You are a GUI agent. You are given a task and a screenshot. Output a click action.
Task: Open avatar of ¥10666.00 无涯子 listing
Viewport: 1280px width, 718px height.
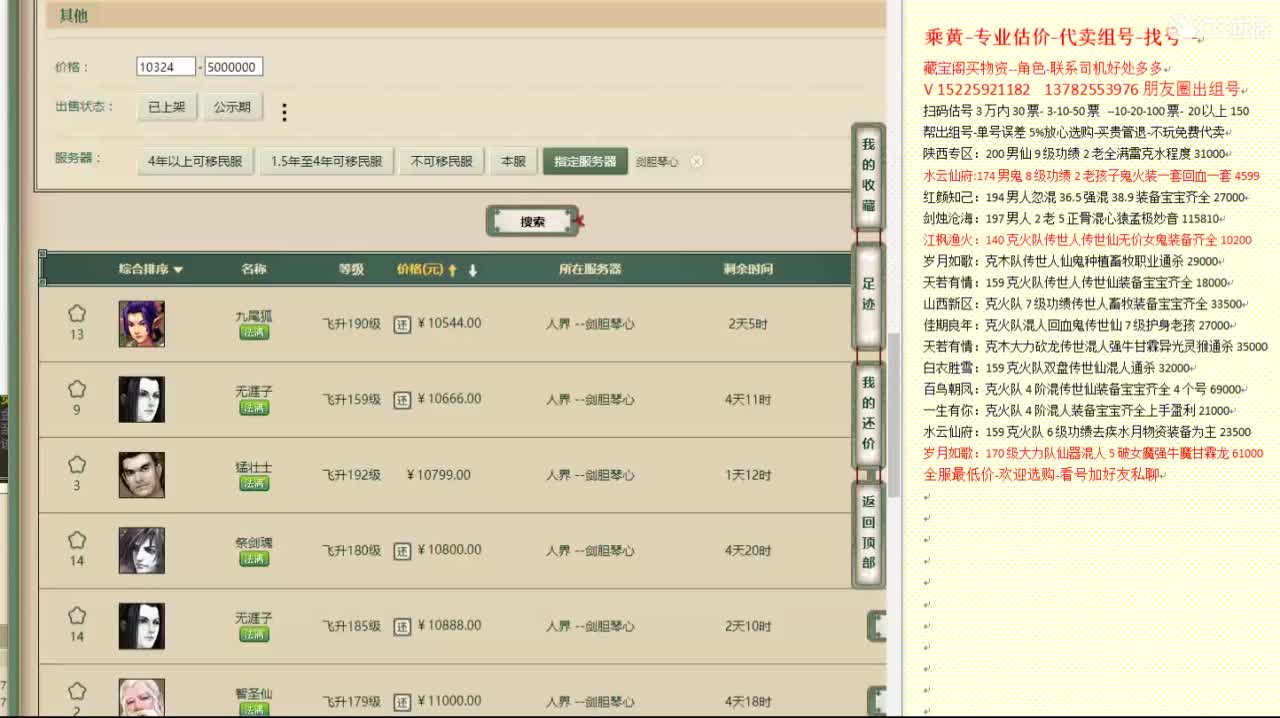(x=142, y=400)
